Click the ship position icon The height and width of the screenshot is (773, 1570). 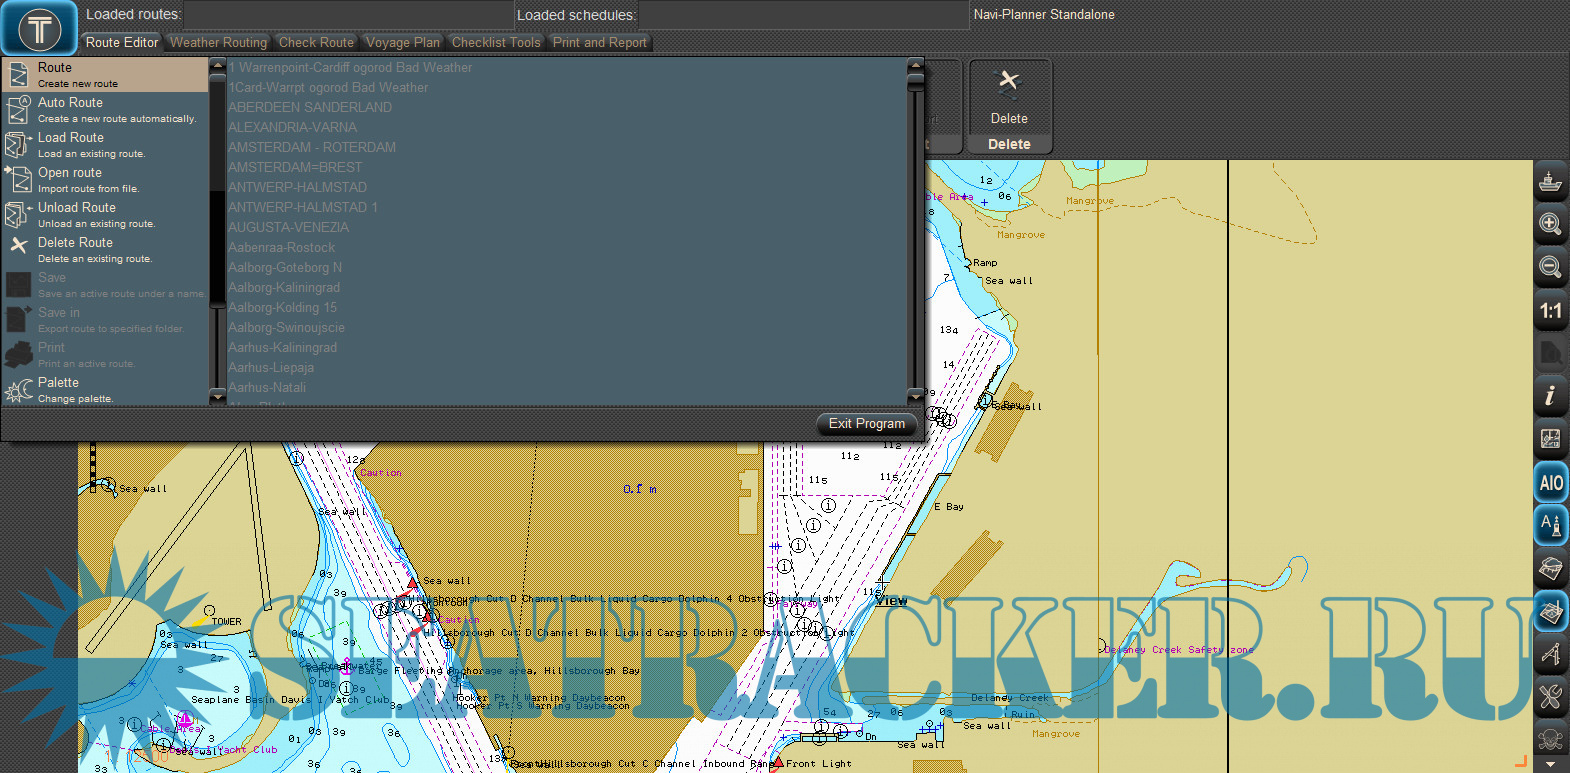pyautogui.click(x=1550, y=181)
